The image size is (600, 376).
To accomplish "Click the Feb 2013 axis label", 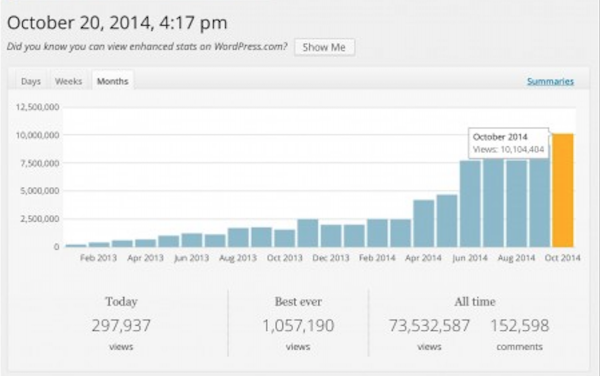I will pyautogui.click(x=98, y=258).
